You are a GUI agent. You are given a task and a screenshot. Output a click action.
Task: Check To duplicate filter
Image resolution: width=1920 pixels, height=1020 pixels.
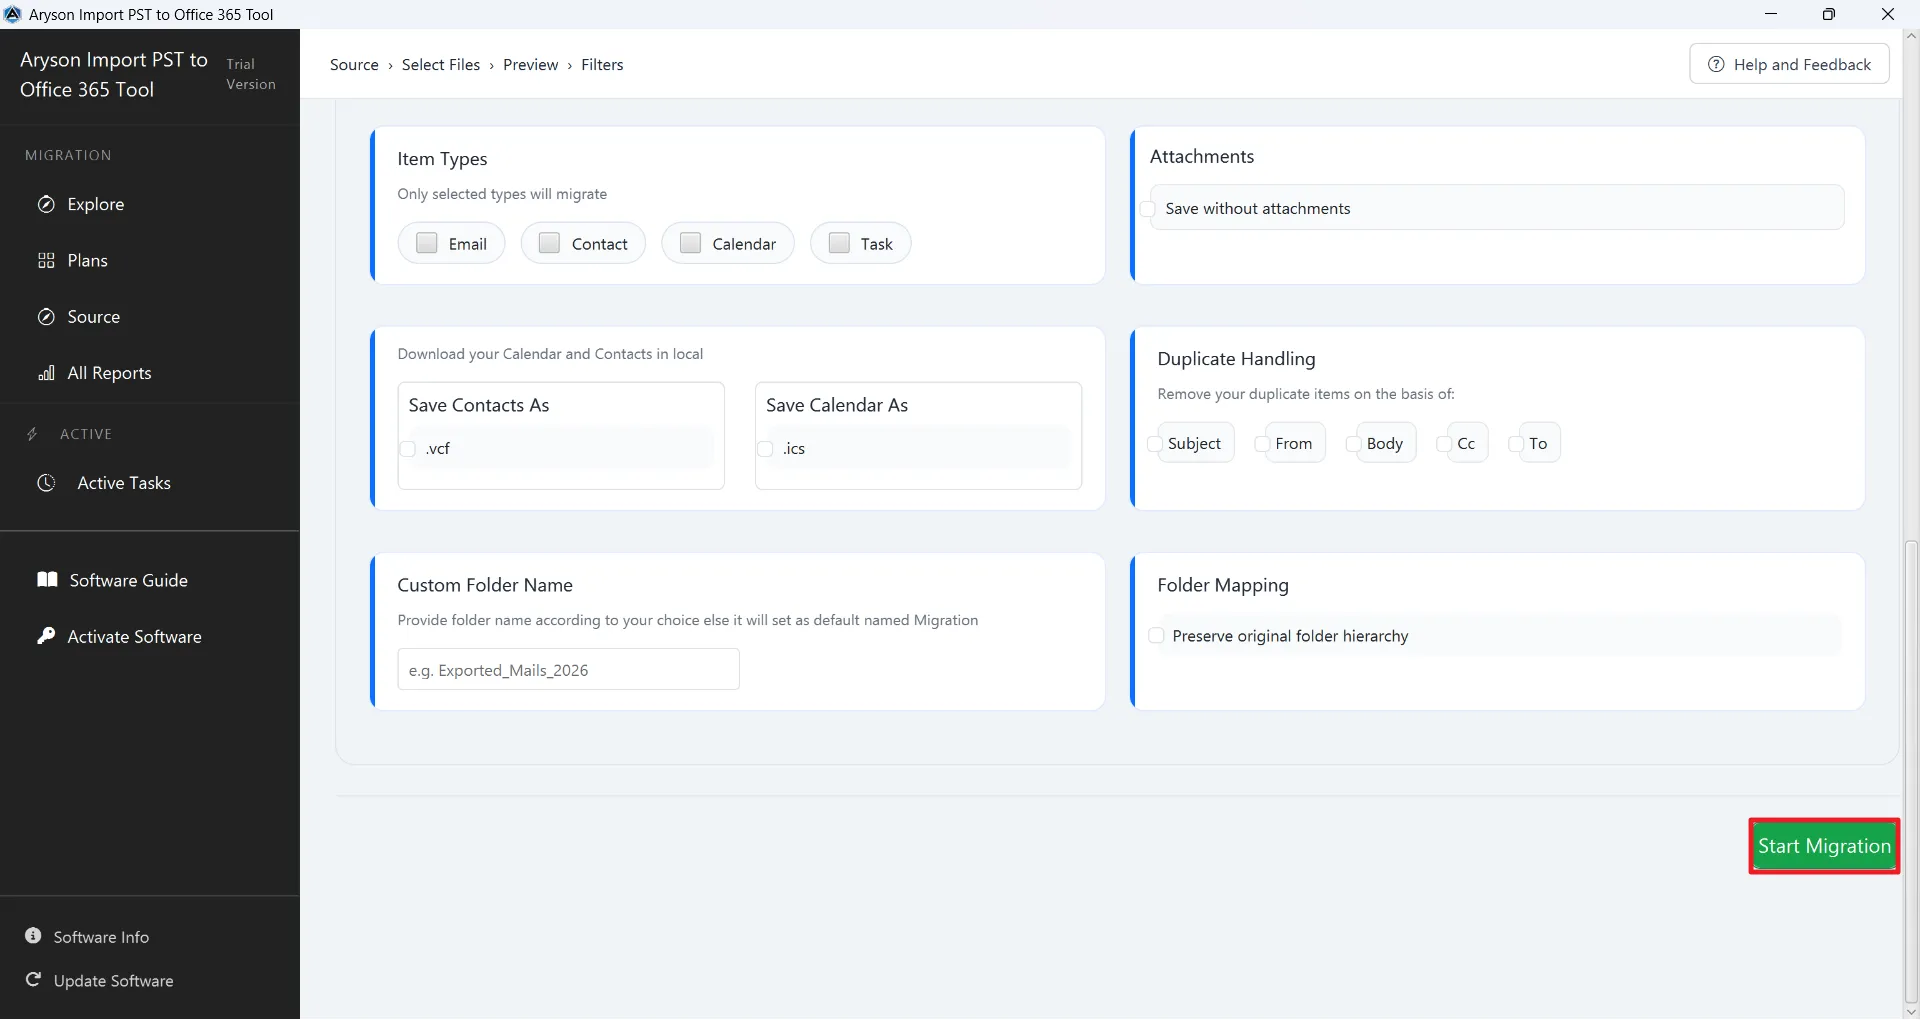tap(1516, 444)
